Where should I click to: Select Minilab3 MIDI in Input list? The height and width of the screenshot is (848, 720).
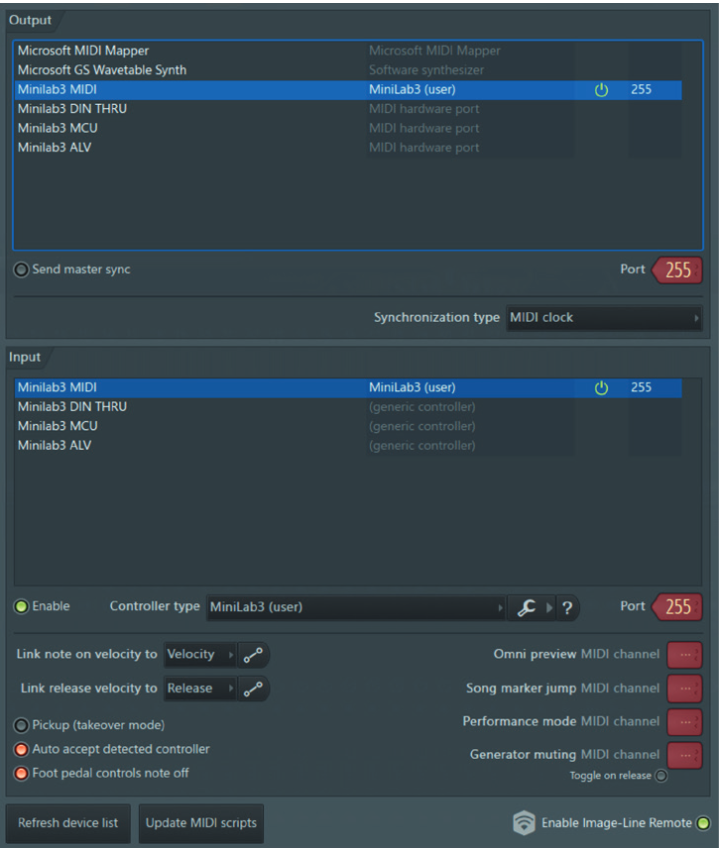348,388
